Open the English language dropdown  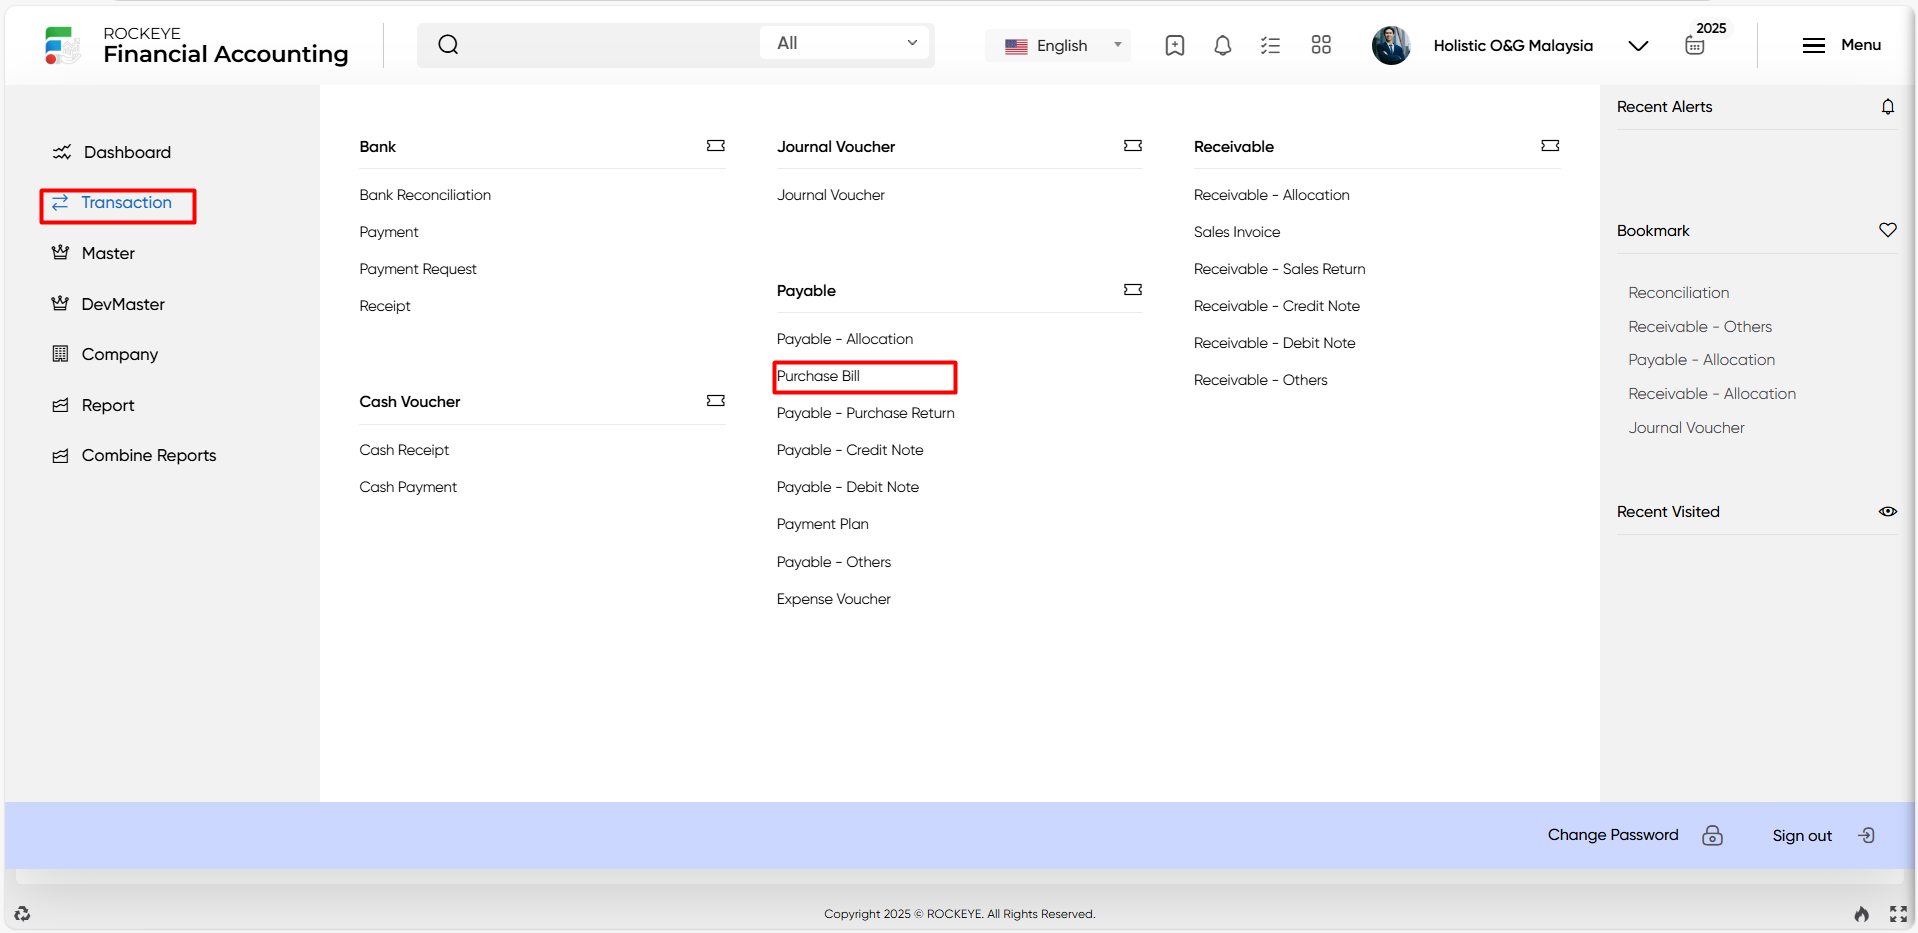[1058, 45]
